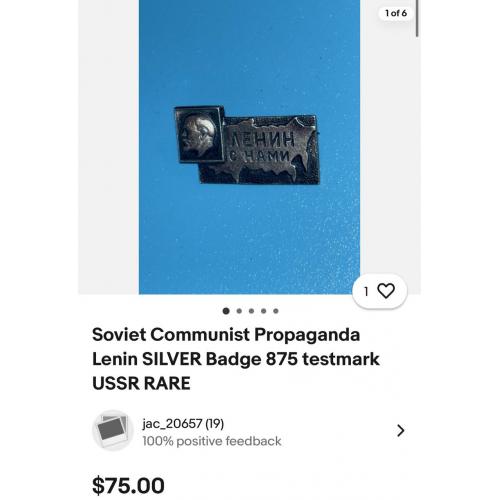Click the watcher count number beside heart
This screenshot has height=500, width=500.
(366, 292)
